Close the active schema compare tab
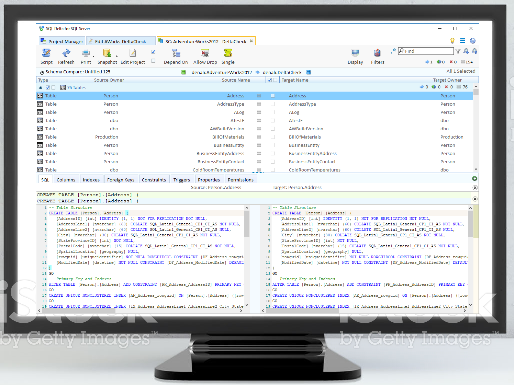 click(x=251, y=41)
